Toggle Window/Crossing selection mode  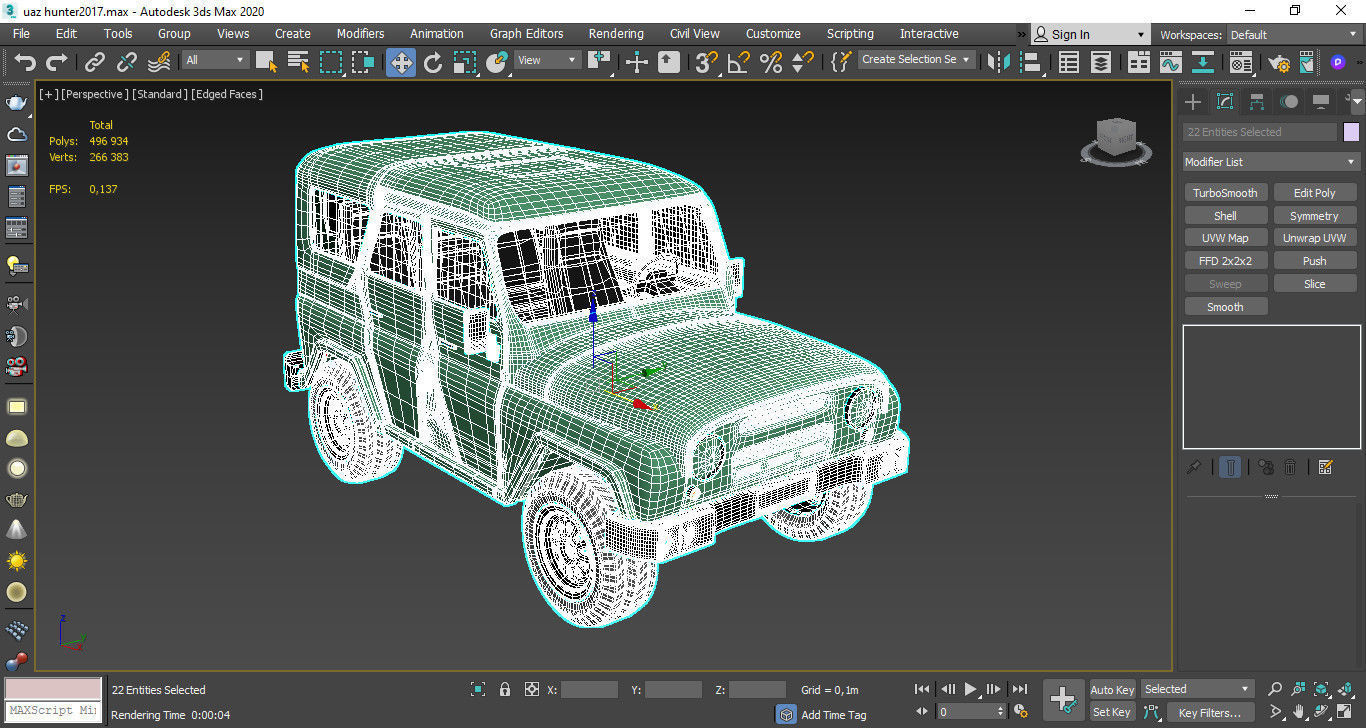[363, 62]
